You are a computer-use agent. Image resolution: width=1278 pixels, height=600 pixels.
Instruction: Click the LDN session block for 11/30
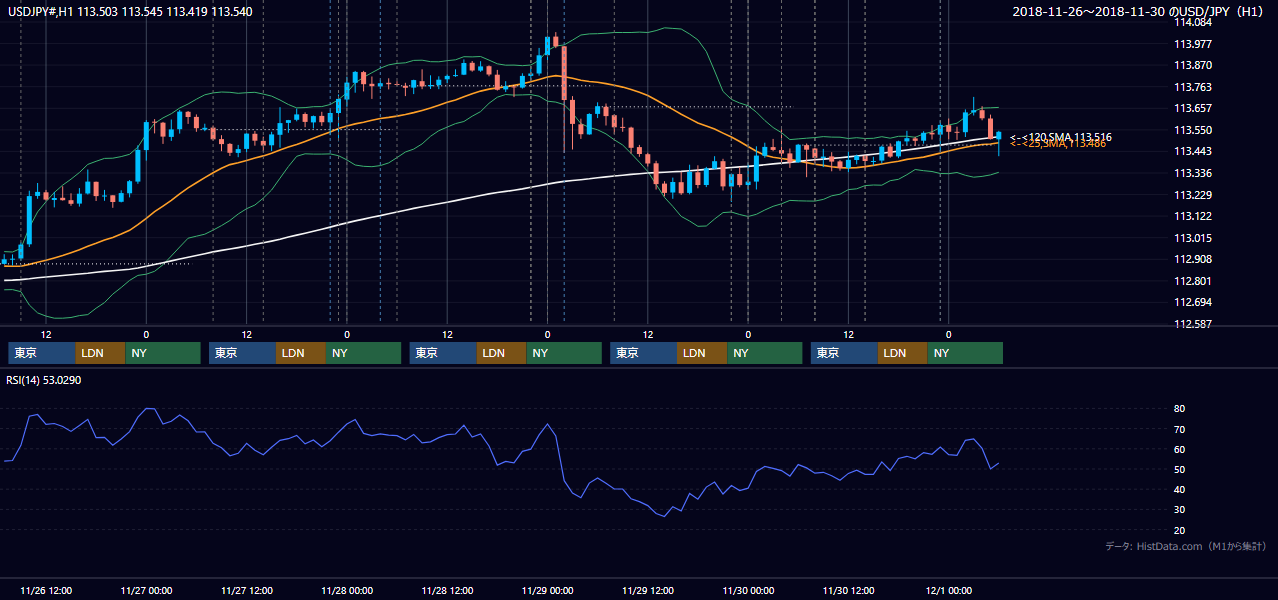click(904, 353)
